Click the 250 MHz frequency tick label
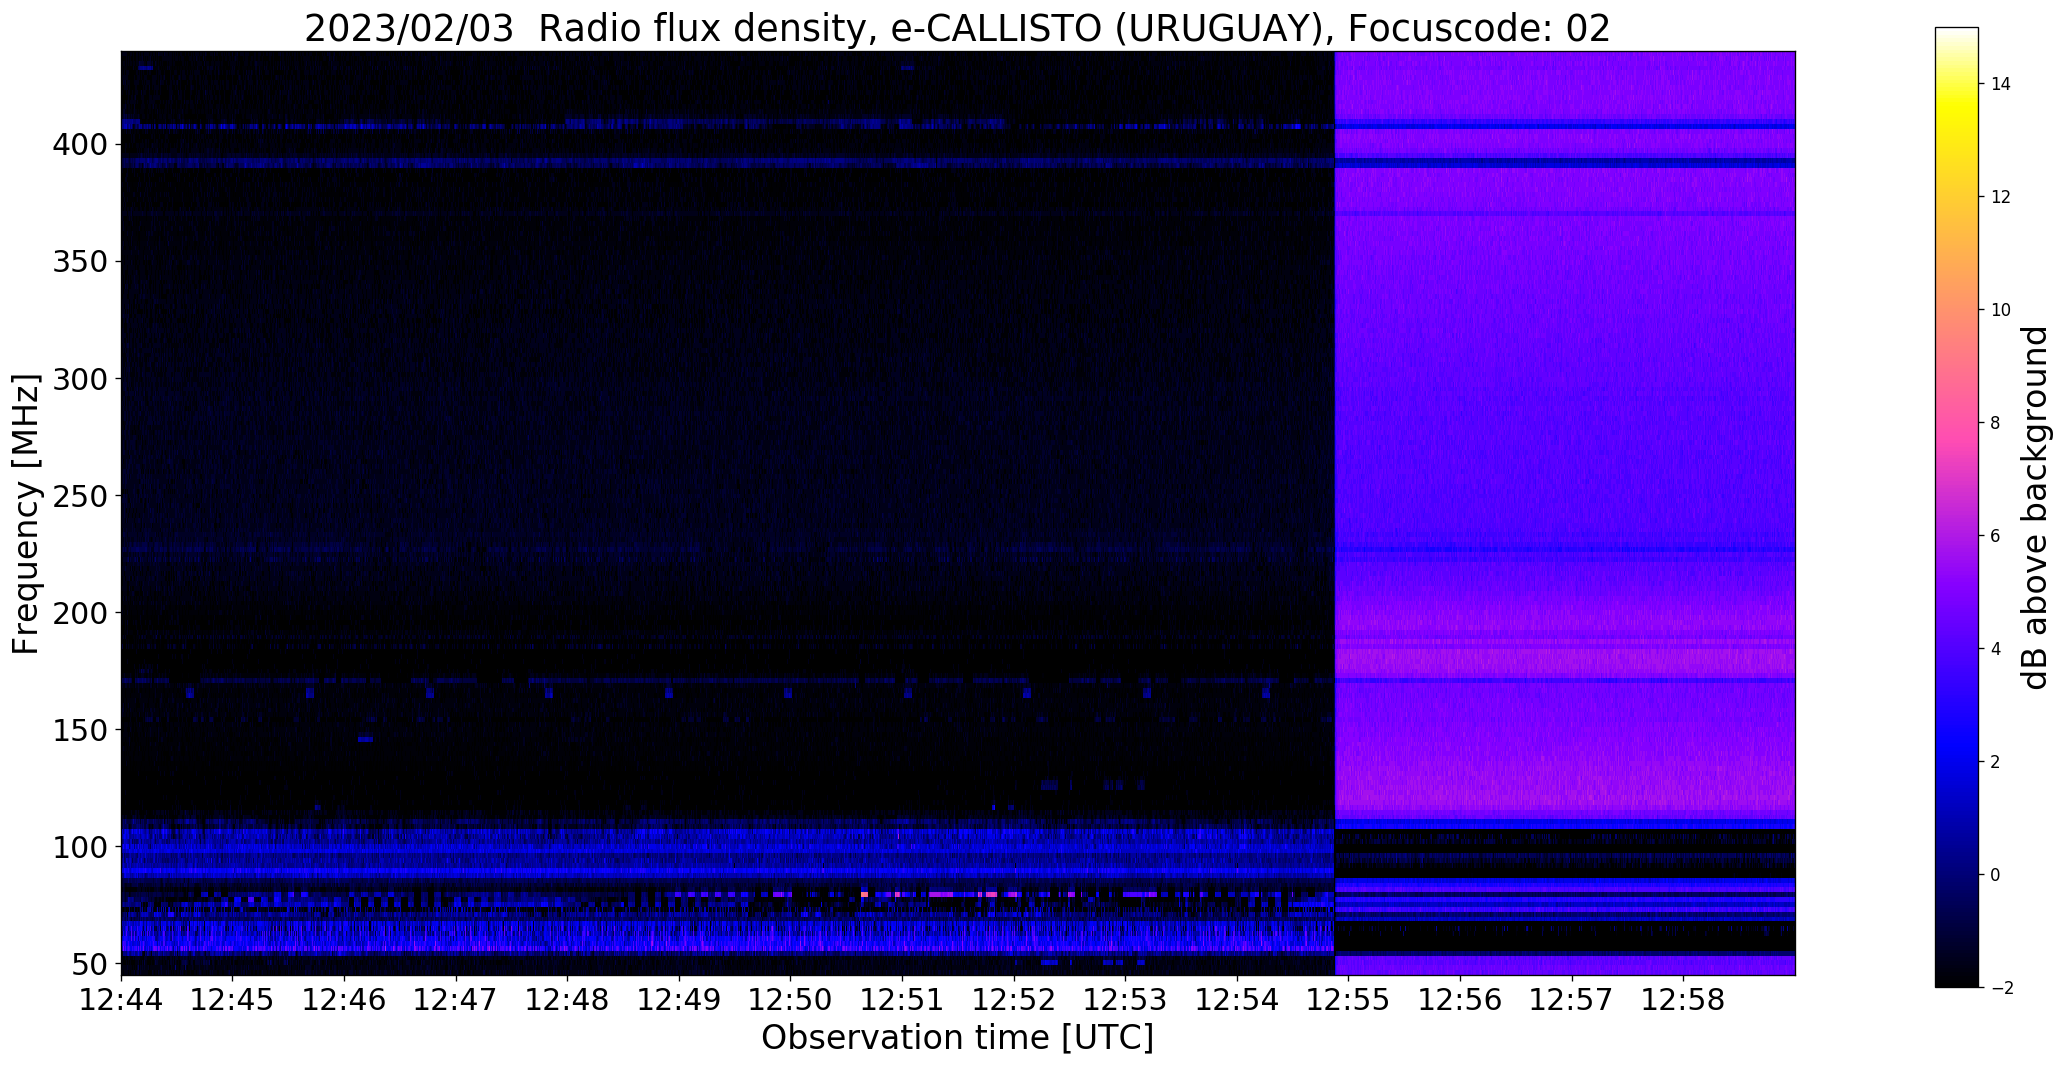This screenshot has width=2066, height=1067. (x=80, y=496)
